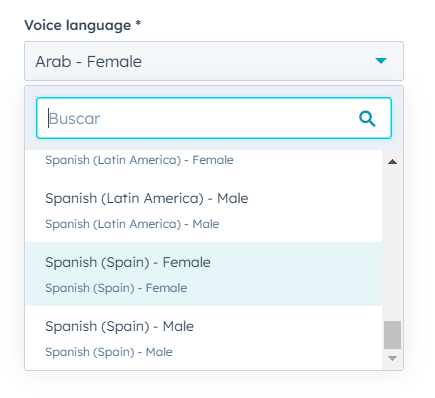Screen dimensions: 435x398
Task: Click the gray scrollbar thumb
Action: click(x=393, y=335)
